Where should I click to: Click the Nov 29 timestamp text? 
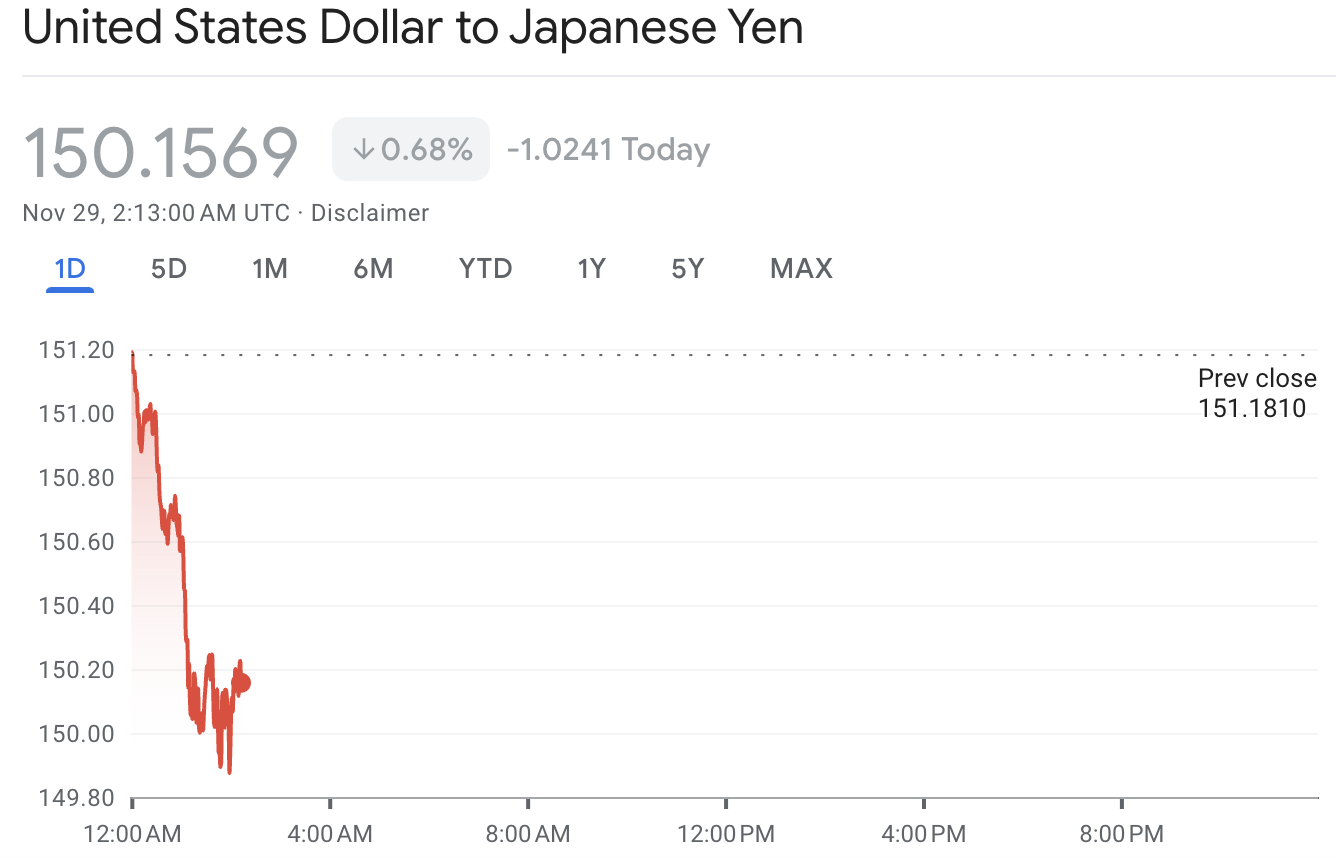tap(155, 213)
